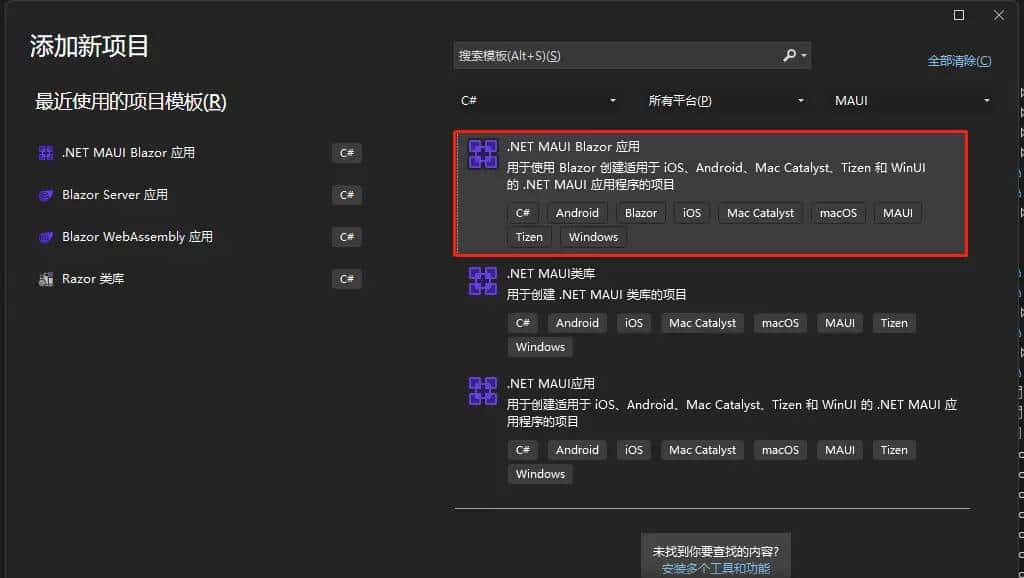This screenshot has width=1024, height=578.
Task: Click the 全部清除 link
Action: pyautogui.click(x=957, y=61)
